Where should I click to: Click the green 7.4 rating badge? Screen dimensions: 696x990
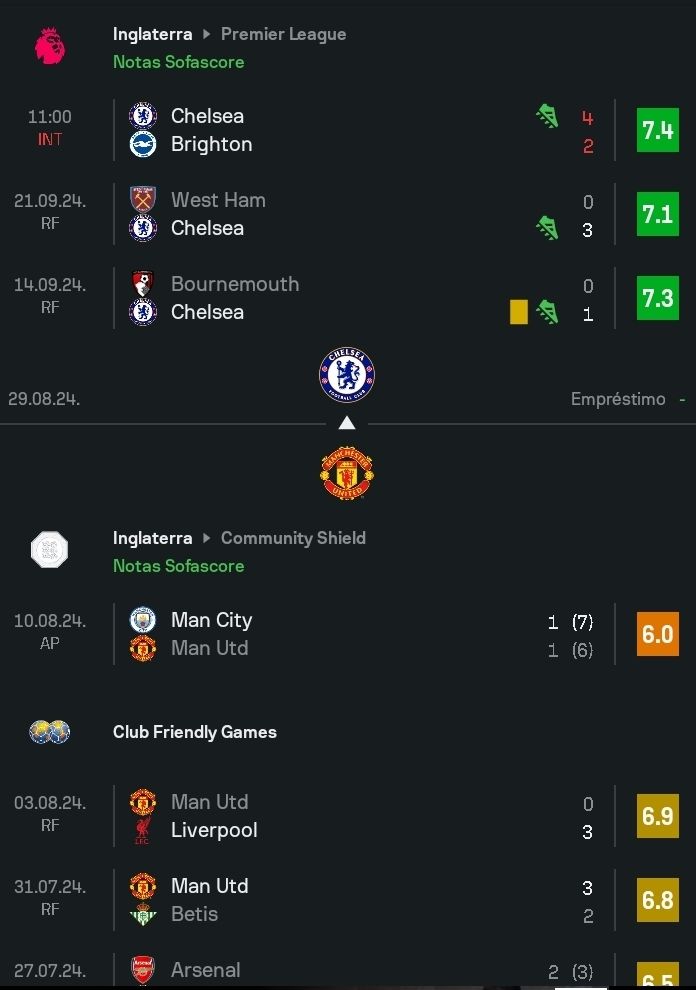pos(657,130)
